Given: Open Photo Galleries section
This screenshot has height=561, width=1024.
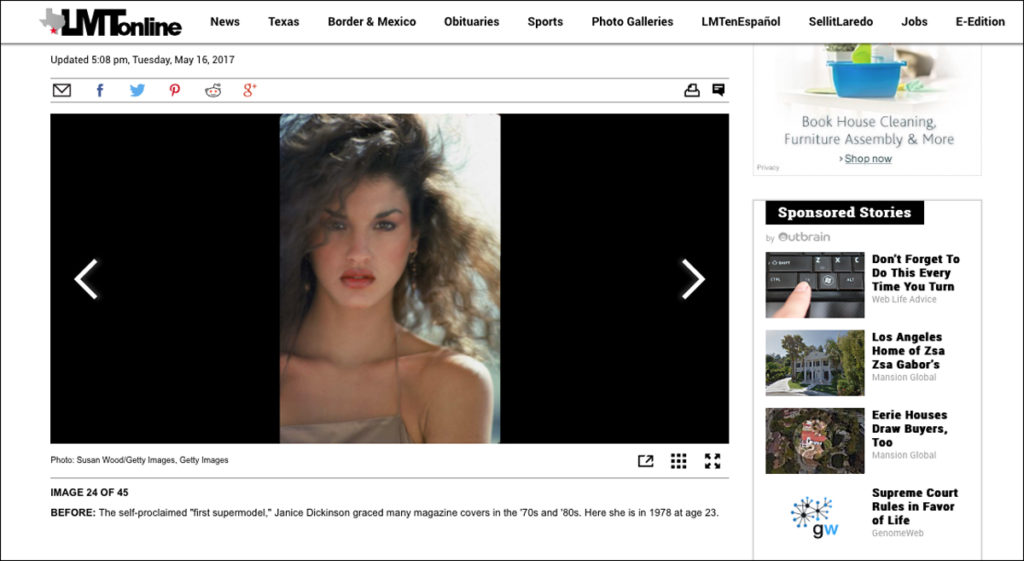Looking at the screenshot, I should [632, 22].
